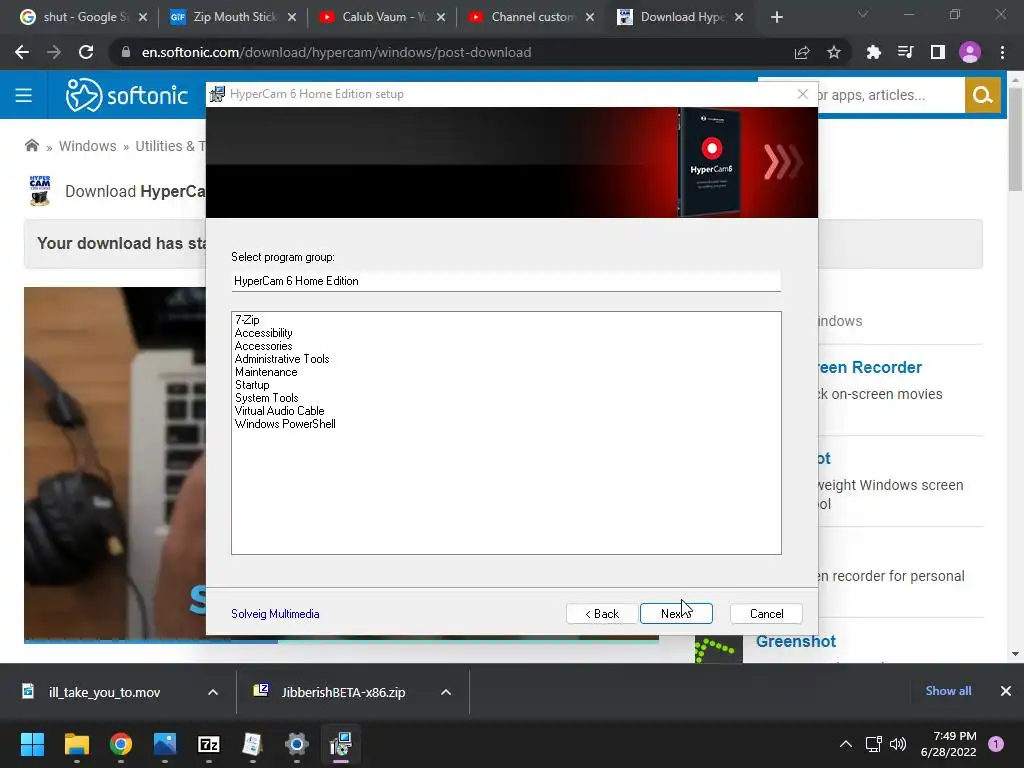
Task: Close the HyperCam setup dialog
Action: pos(803,94)
